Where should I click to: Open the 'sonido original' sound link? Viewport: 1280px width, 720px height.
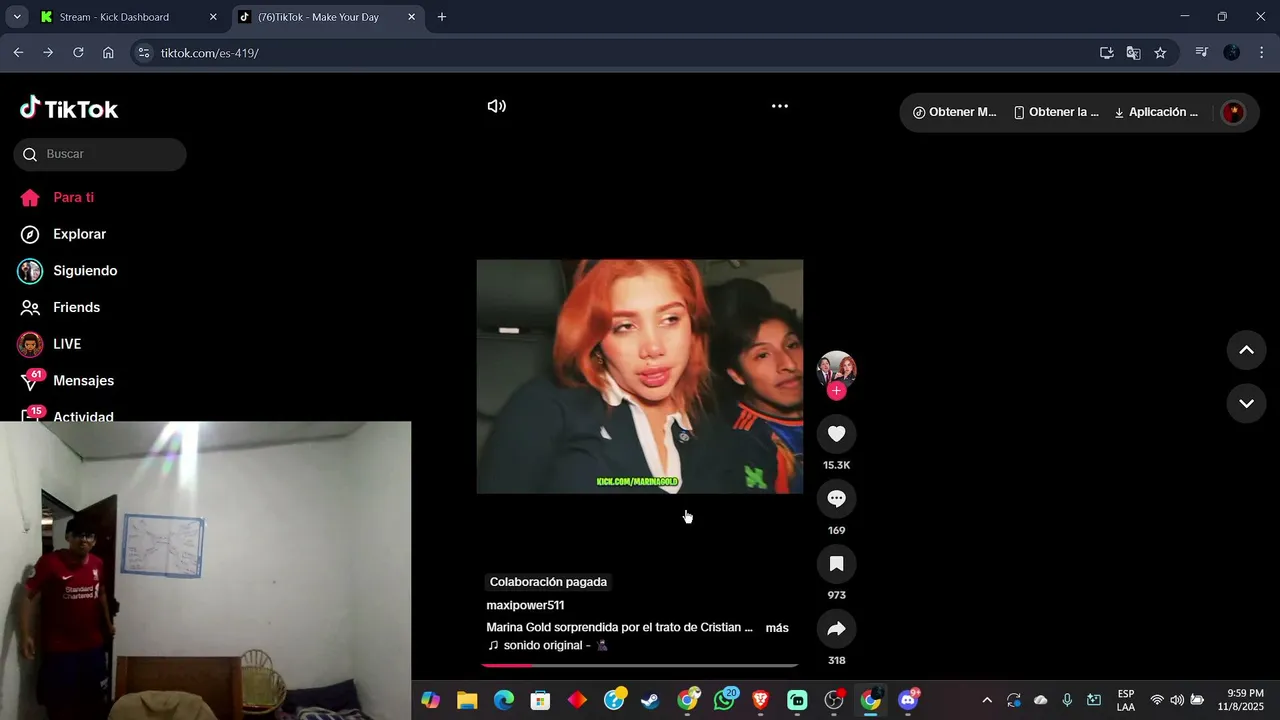tap(547, 646)
